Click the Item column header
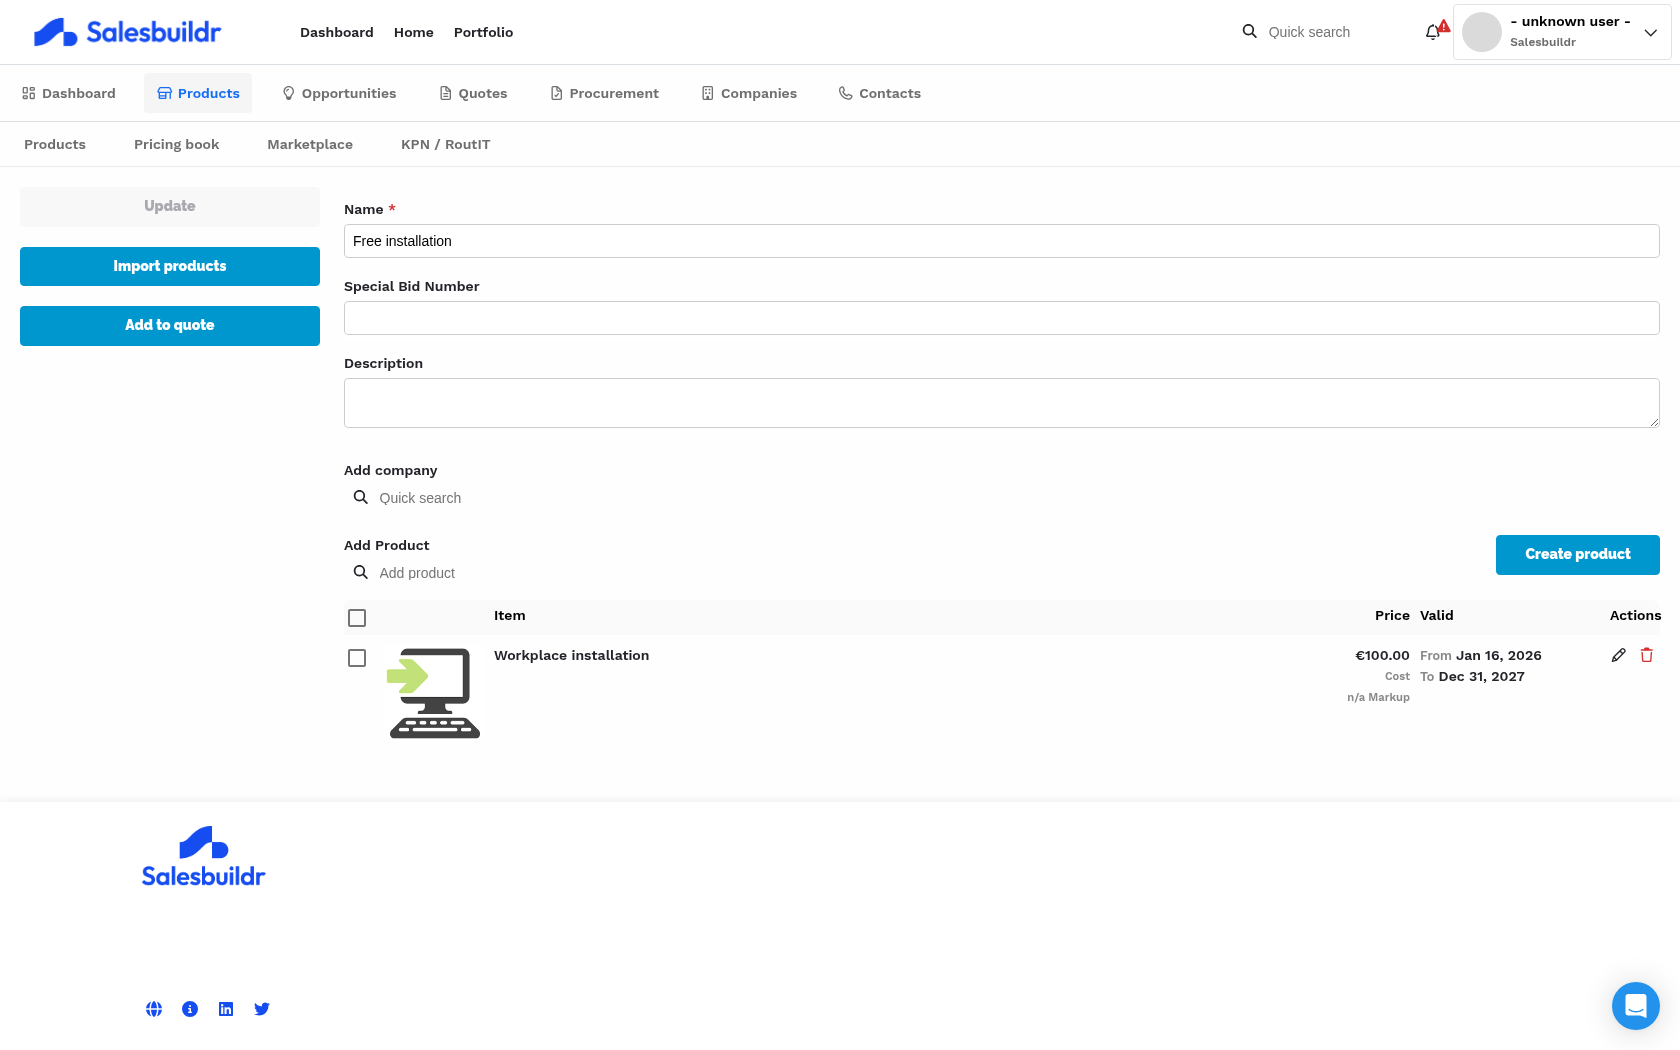Image resolution: width=1680 pixels, height=1050 pixels. 510,615
